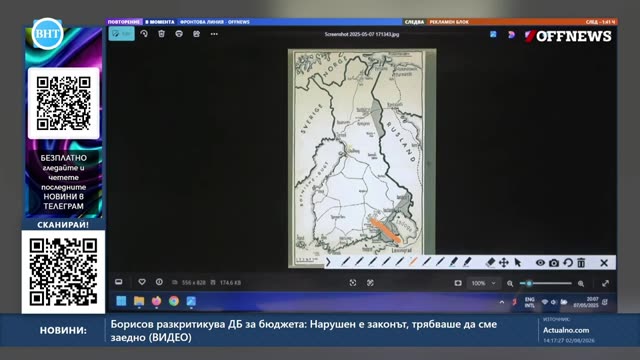Print the image from Photos toolbar
Screen dimensions: 640x360
(x=179, y=34)
